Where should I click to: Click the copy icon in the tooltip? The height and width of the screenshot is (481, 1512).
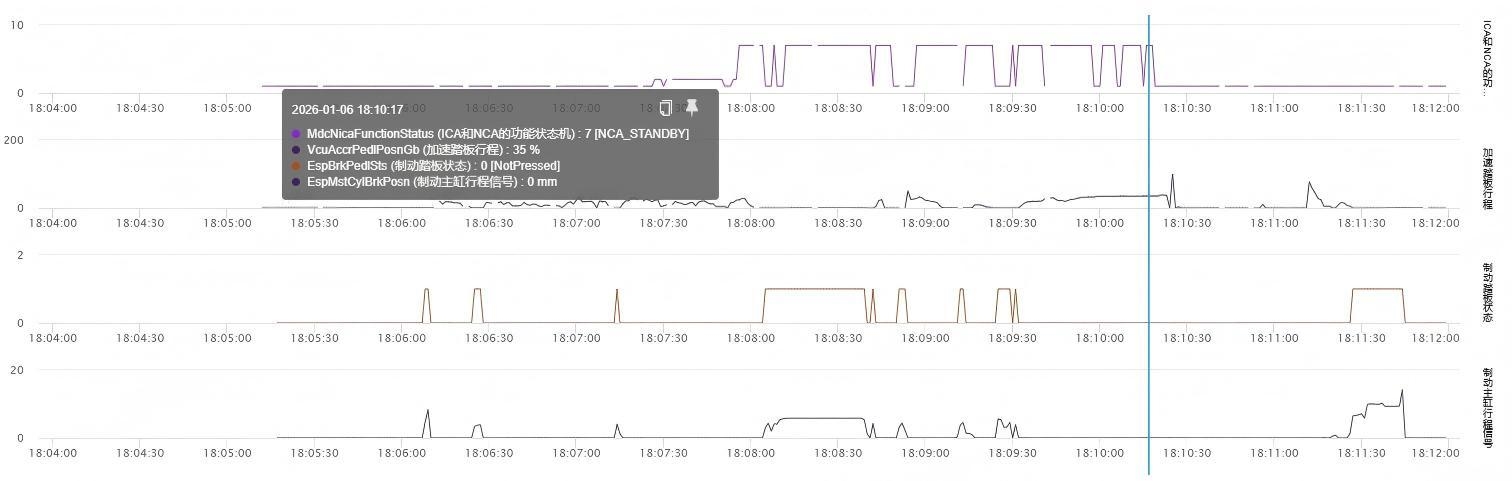(666, 108)
